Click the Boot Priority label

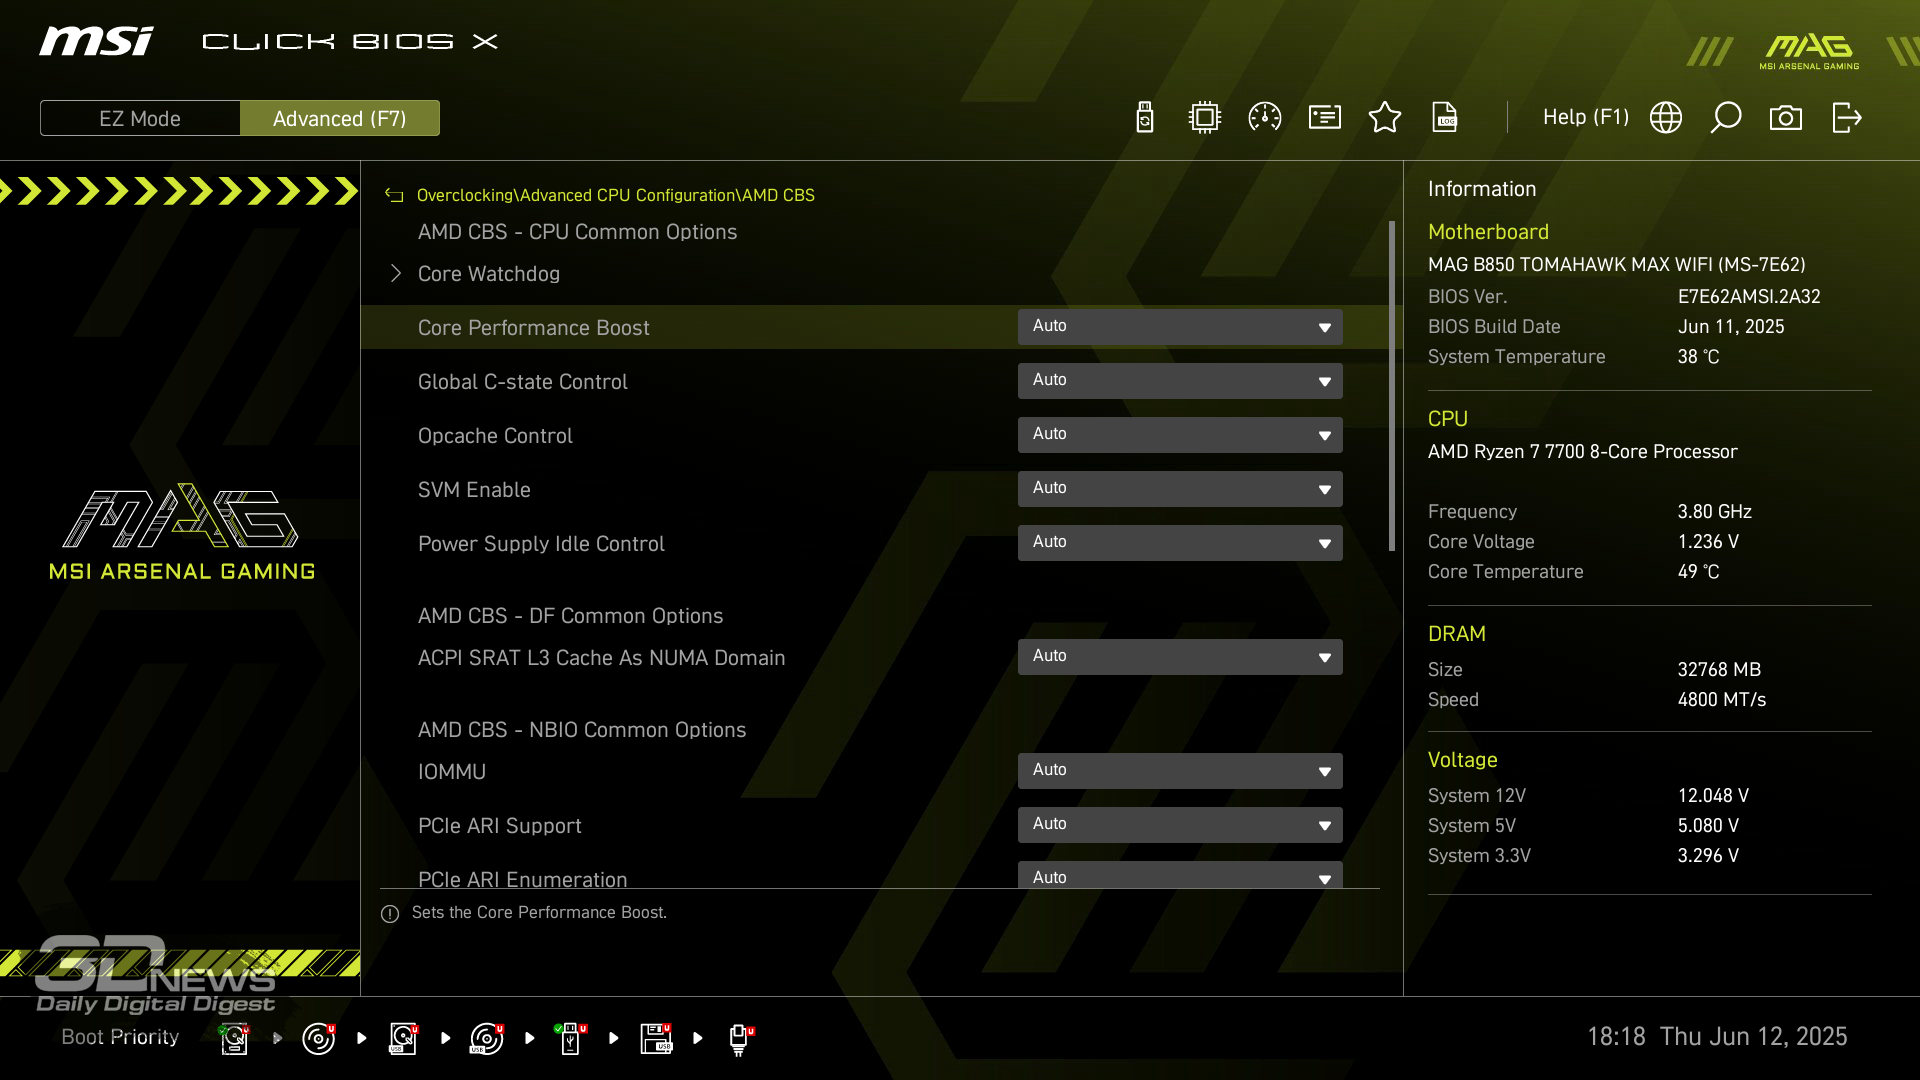pos(120,1037)
